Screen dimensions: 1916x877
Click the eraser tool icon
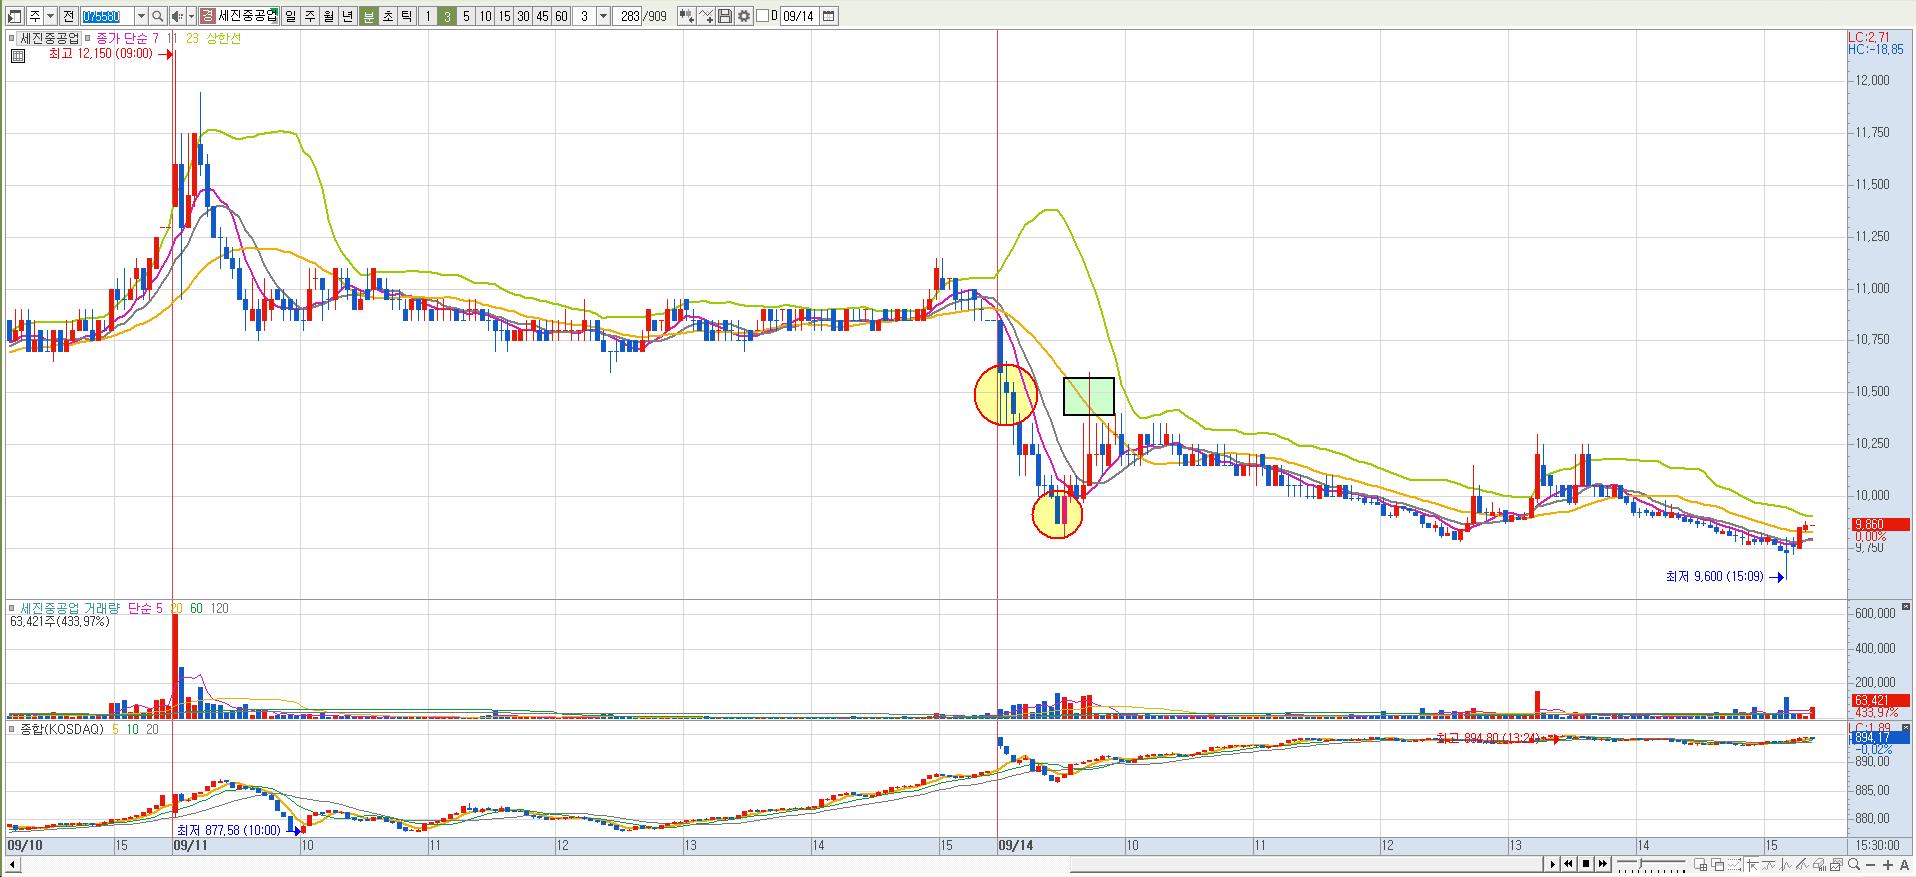coord(1820,865)
